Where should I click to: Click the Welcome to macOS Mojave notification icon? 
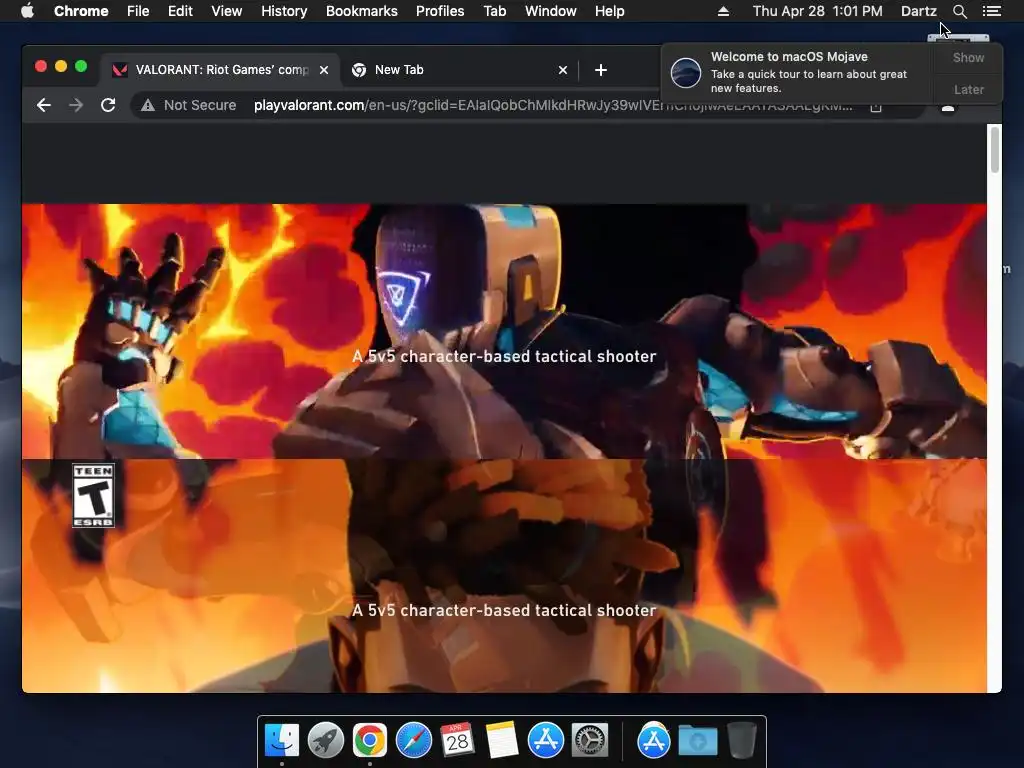click(686, 72)
